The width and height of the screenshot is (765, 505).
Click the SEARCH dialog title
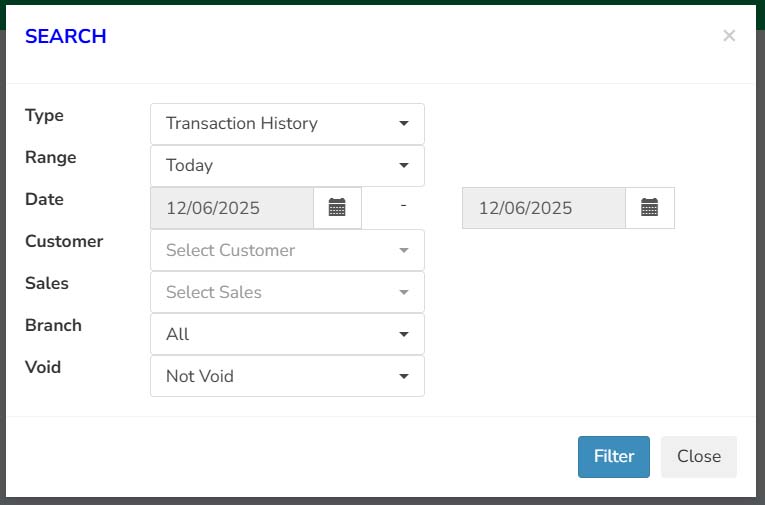[x=65, y=36]
